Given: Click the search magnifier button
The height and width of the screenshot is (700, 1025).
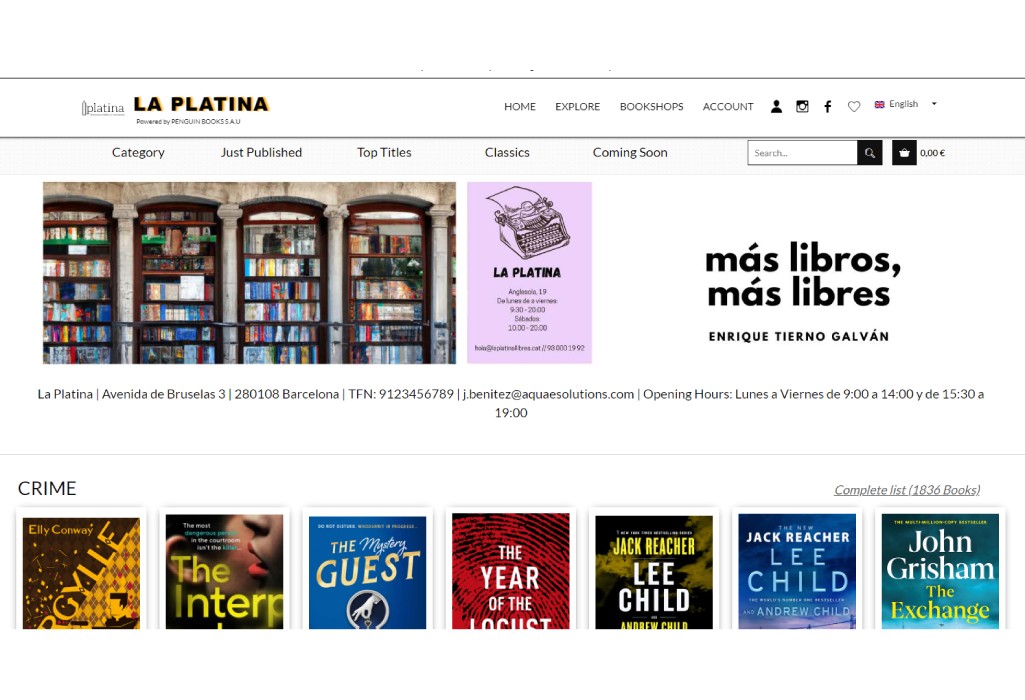Looking at the screenshot, I should (869, 153).
